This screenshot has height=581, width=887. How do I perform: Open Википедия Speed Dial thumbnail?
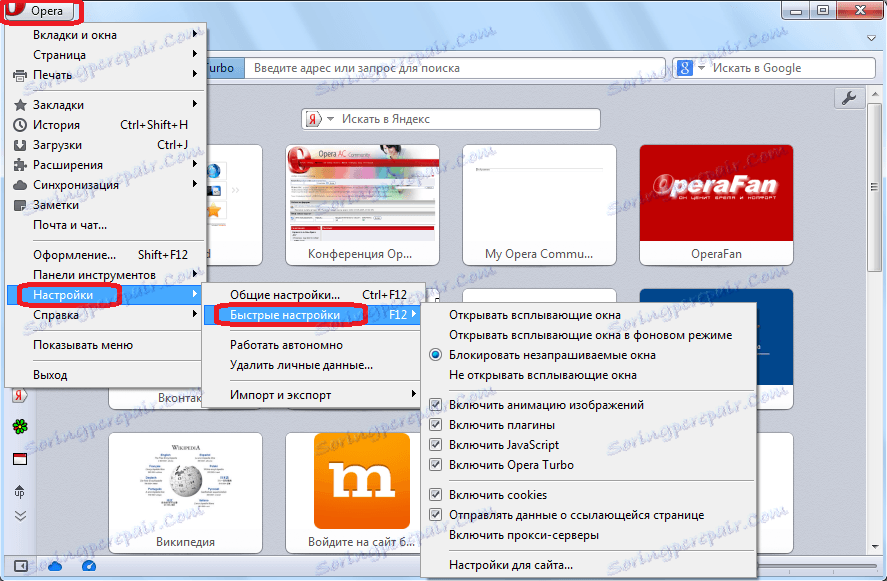(x=186, y=493)
